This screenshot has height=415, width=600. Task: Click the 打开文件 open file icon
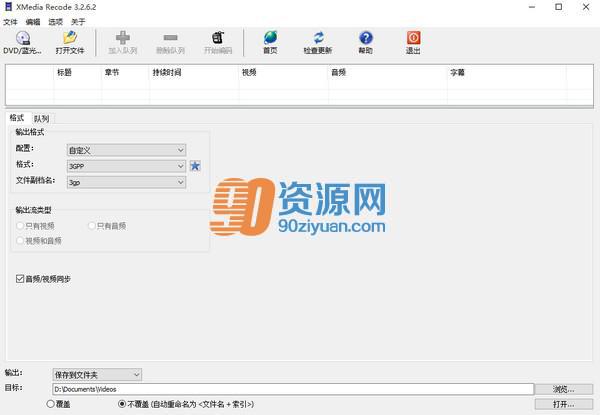pos(70,37)
